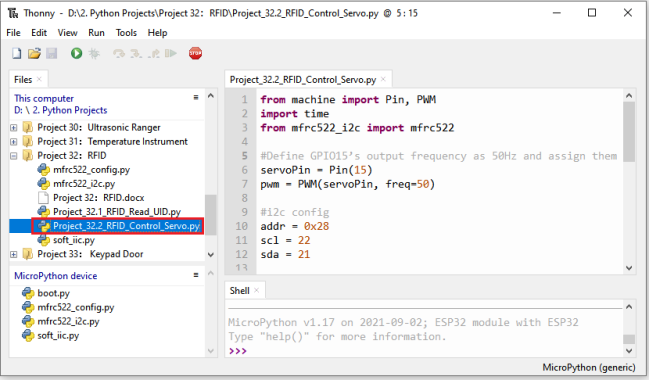Select boot.py on MicroPython device
The image size is (650, 381).
53,294
